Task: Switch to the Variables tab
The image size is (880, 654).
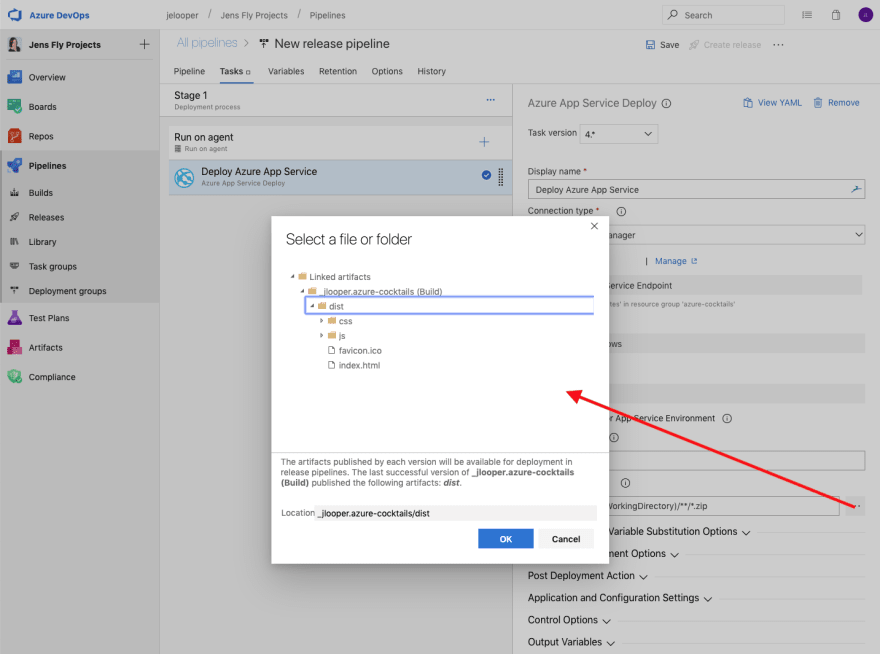Action: click(x=286, y=71)
